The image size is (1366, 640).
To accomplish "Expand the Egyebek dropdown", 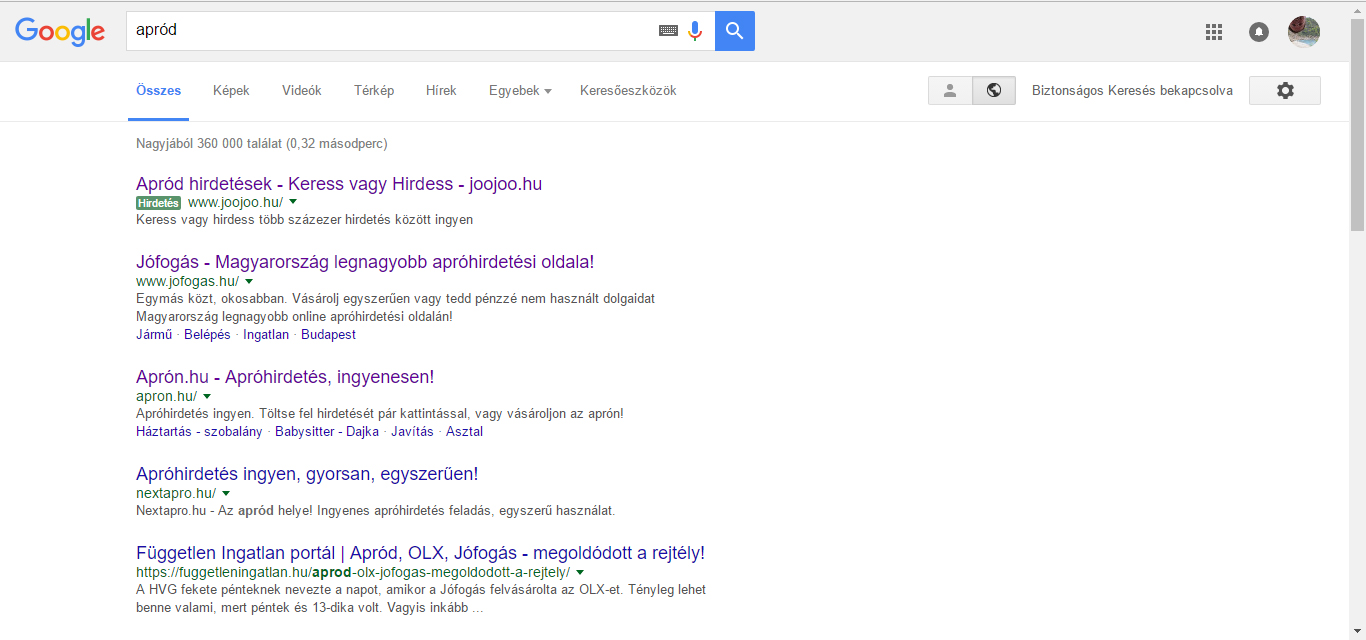I will (520, 90).
